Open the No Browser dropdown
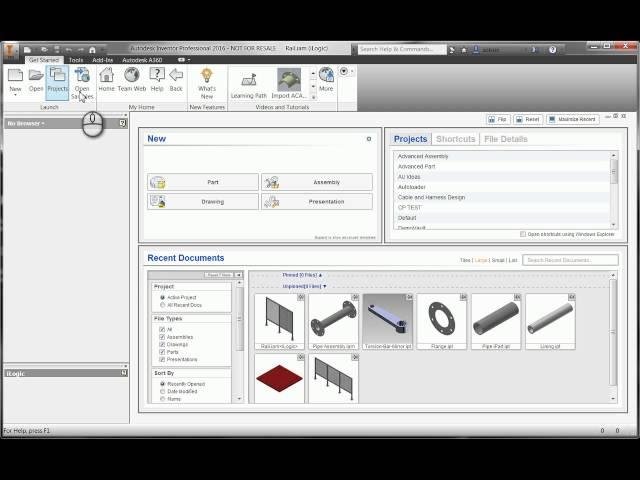This screenshot has height=480, width=640. tap(26, 123)
